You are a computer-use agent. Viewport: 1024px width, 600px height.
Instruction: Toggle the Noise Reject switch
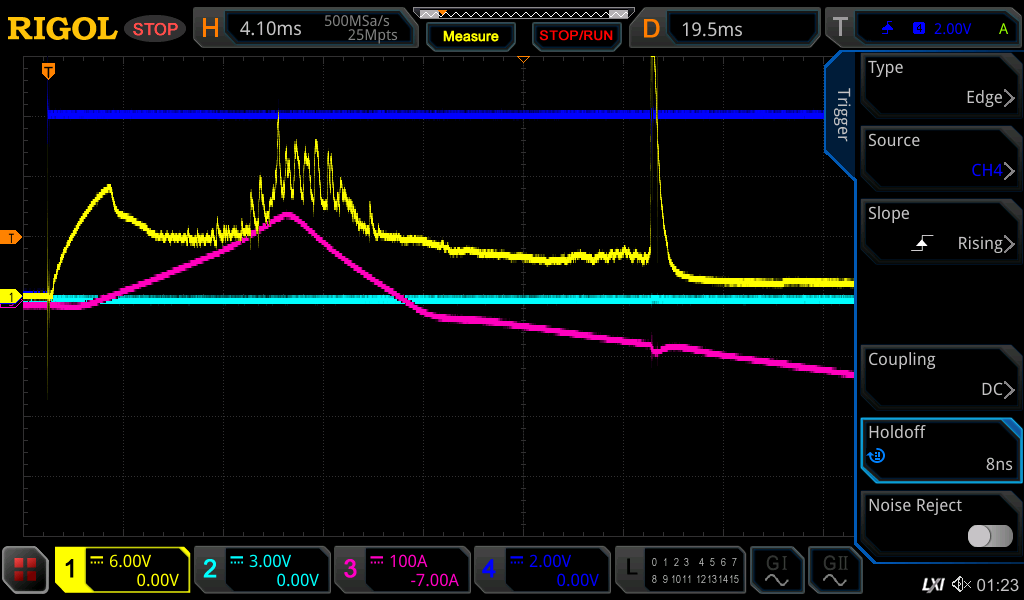point(989,536)
